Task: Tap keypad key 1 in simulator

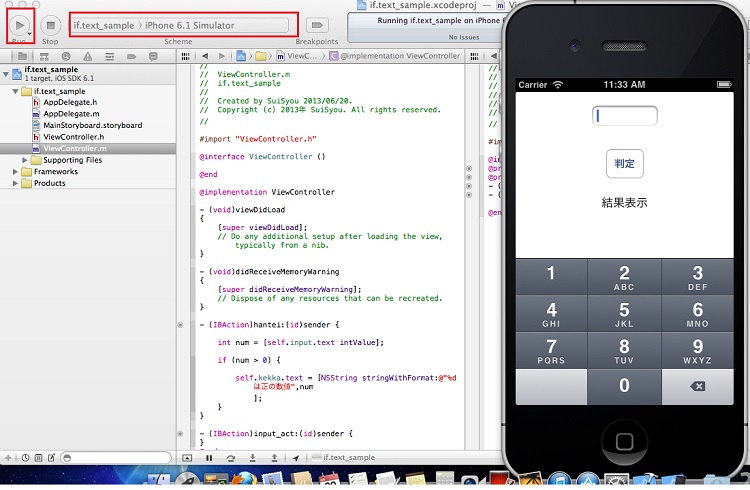Action: [551, 277]
